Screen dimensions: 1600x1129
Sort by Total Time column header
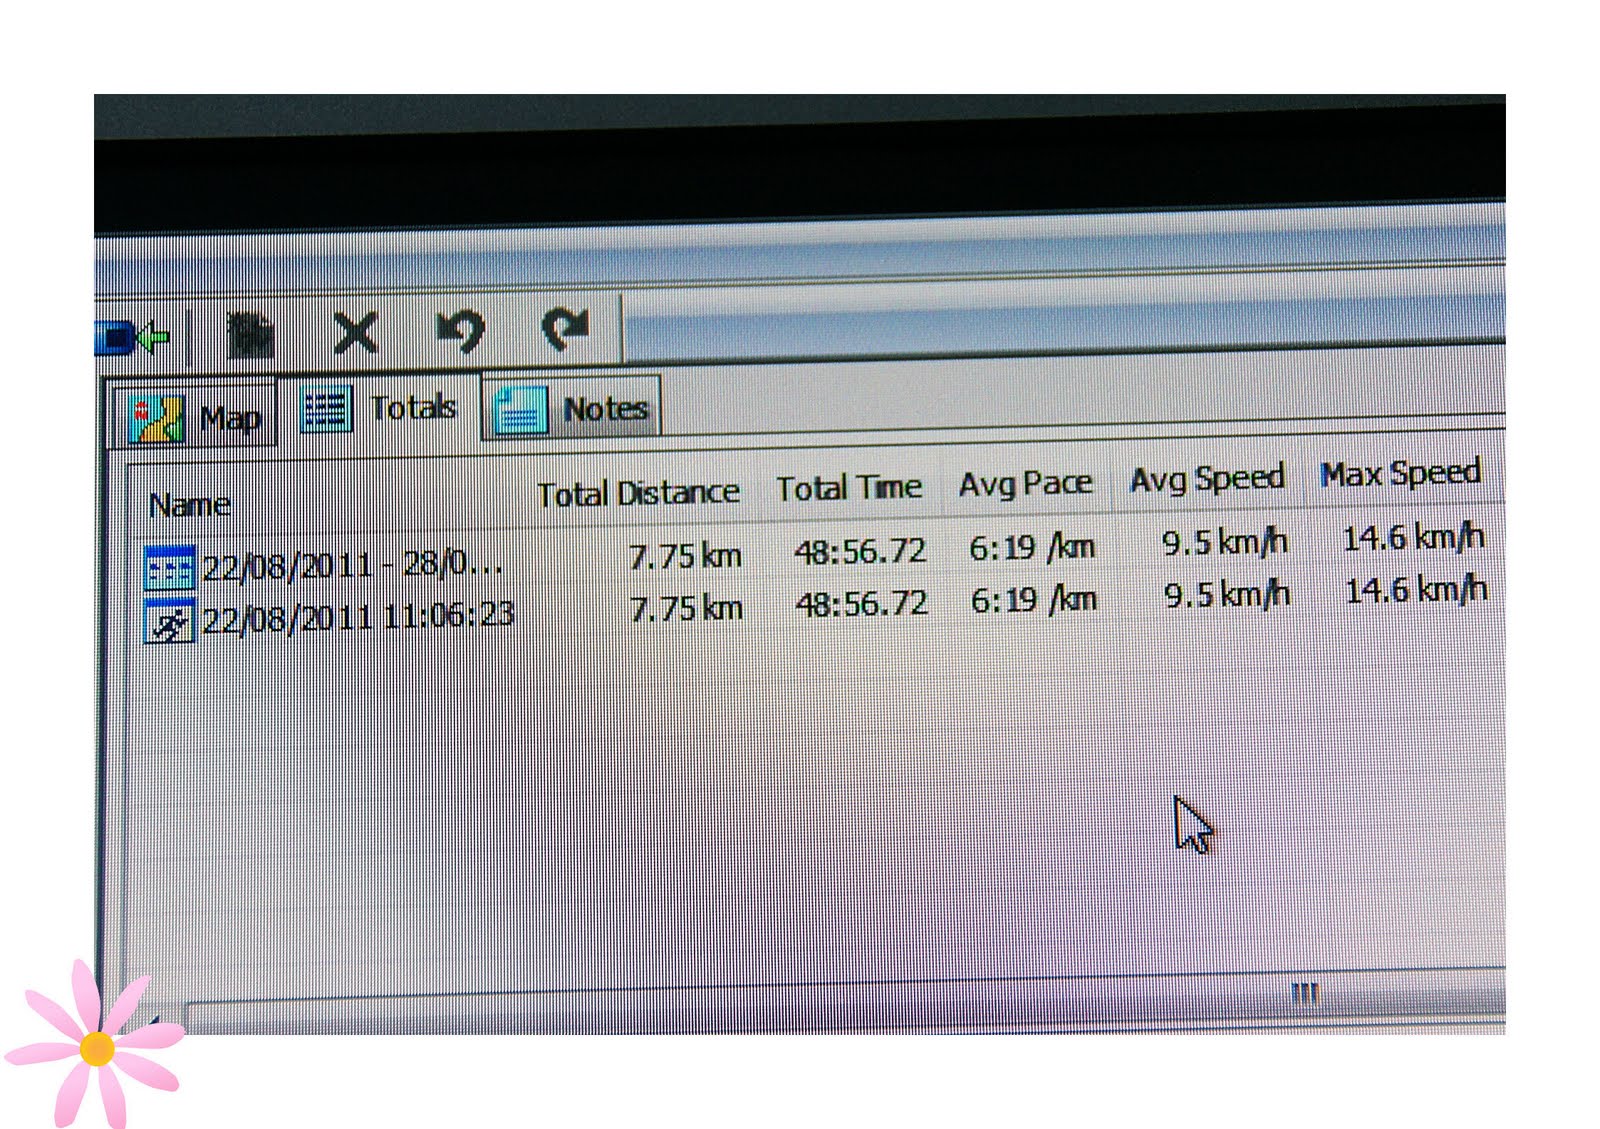coord(849,488)
